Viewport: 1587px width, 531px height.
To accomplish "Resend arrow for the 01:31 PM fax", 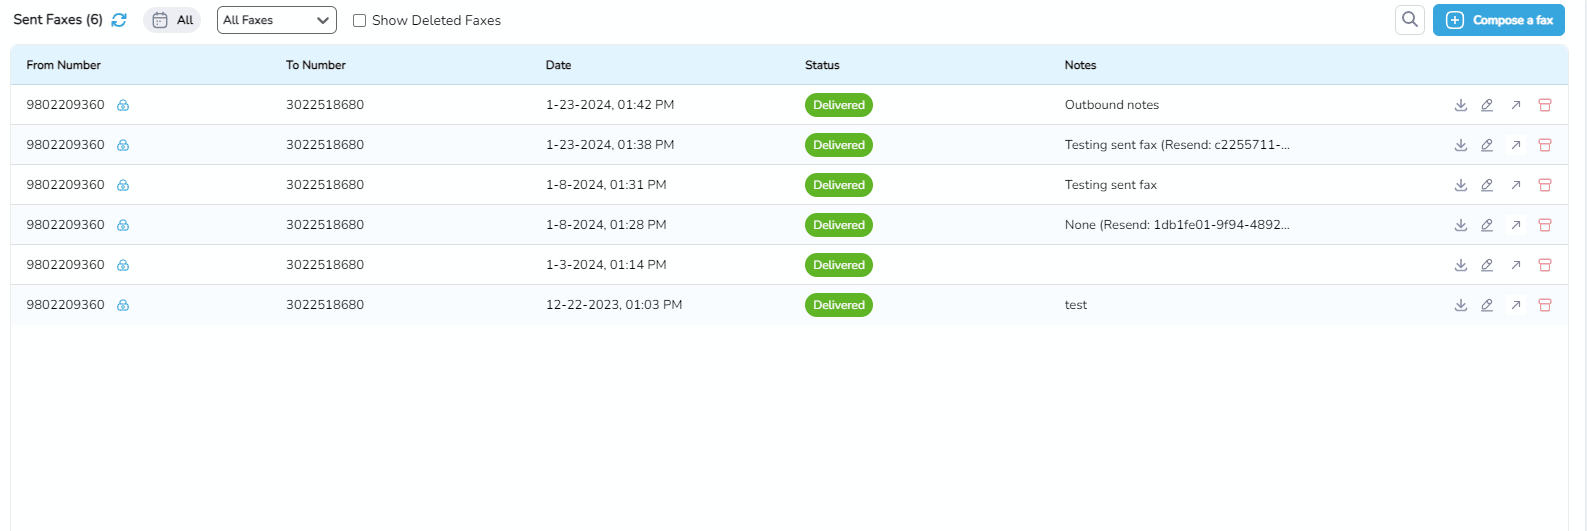I will (x=1516, y=185).
